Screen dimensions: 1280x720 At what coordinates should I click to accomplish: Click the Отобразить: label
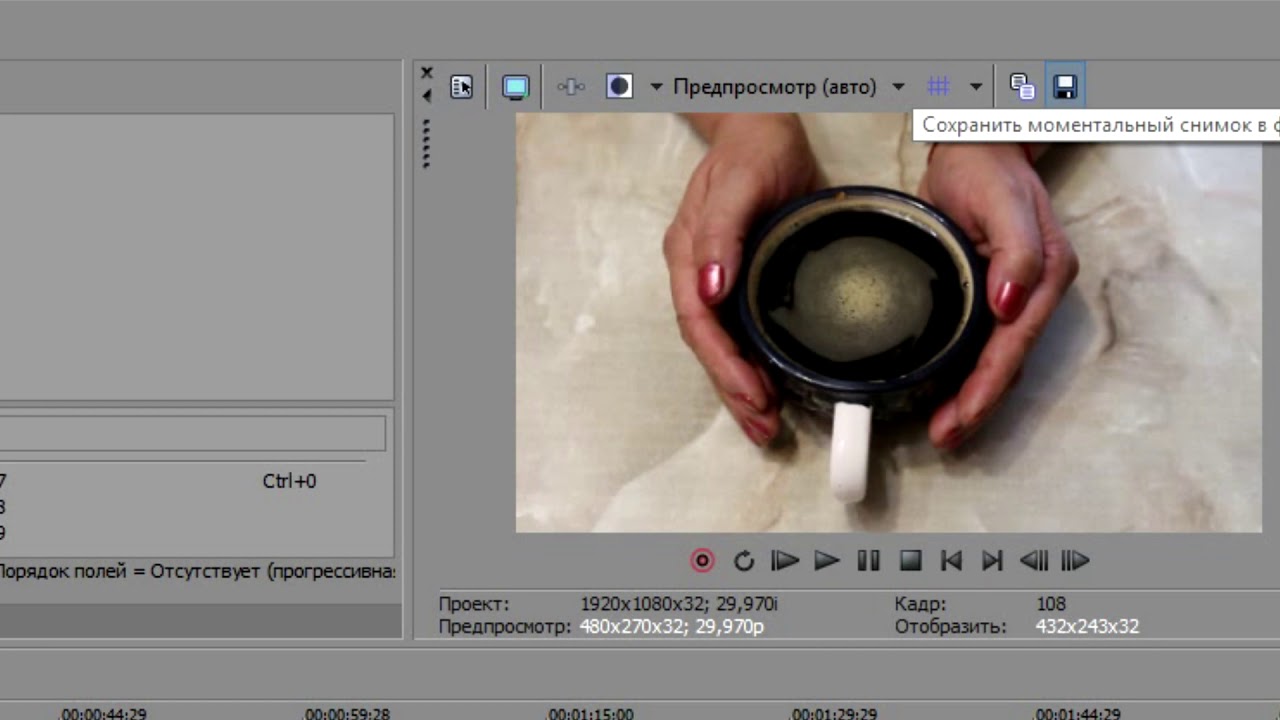point(950,627)
